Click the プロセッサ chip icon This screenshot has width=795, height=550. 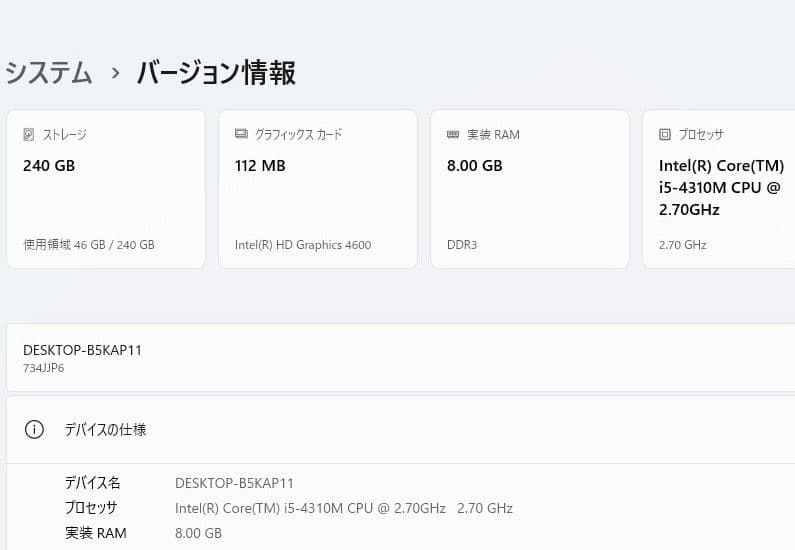(665, 134)
